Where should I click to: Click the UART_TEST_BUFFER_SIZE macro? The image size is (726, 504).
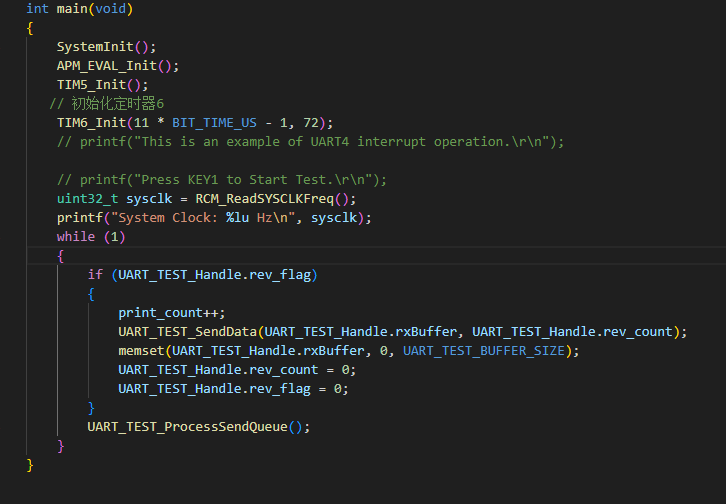pos(484,351)
